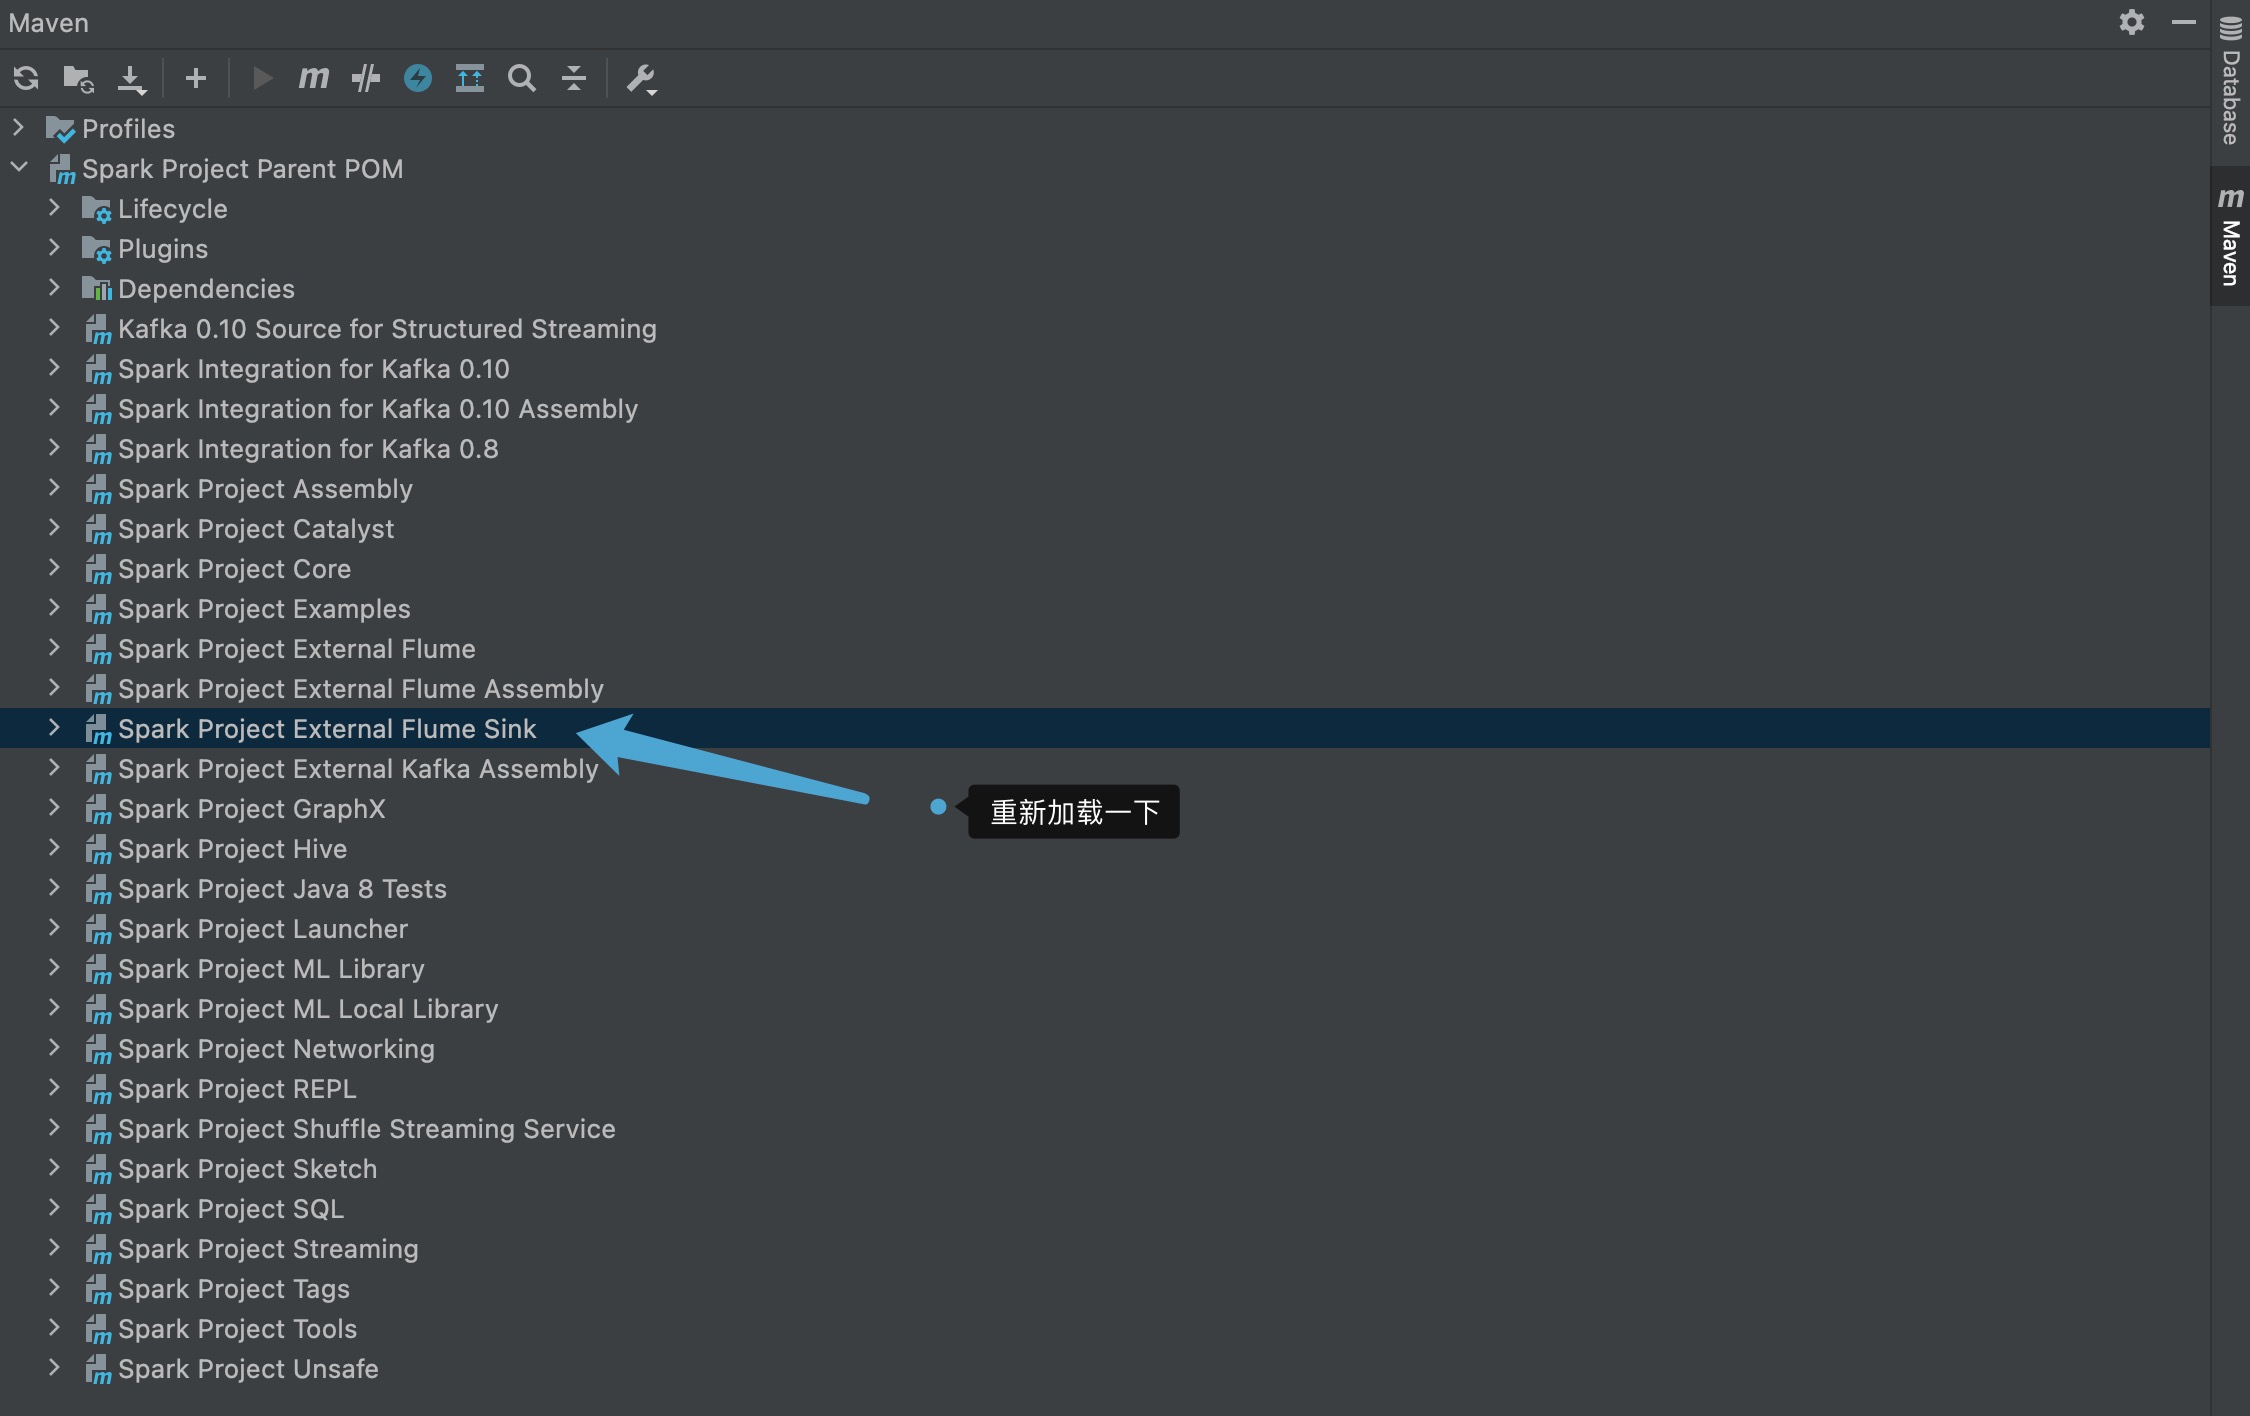The image size is (2250, 1416).
Task: Click Spark Project GraphX module icon
Action: (98, 809)
